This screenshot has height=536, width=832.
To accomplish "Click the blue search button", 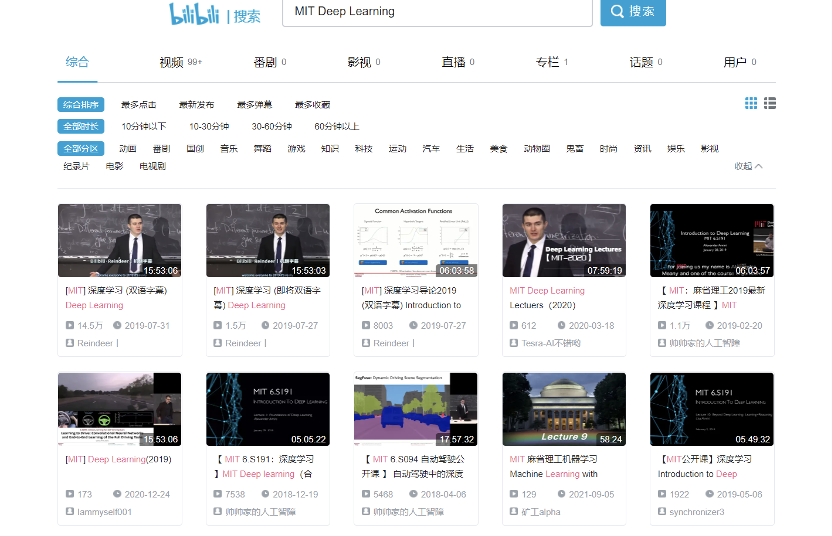I will [632, 12].
